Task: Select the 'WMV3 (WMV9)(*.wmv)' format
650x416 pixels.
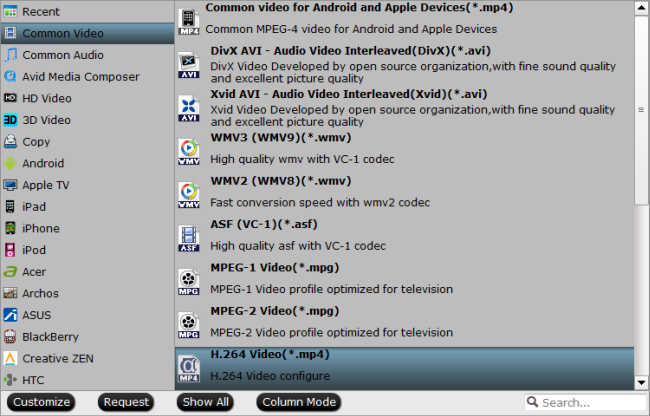Action: pyautogui.click(x=405, y=152)
